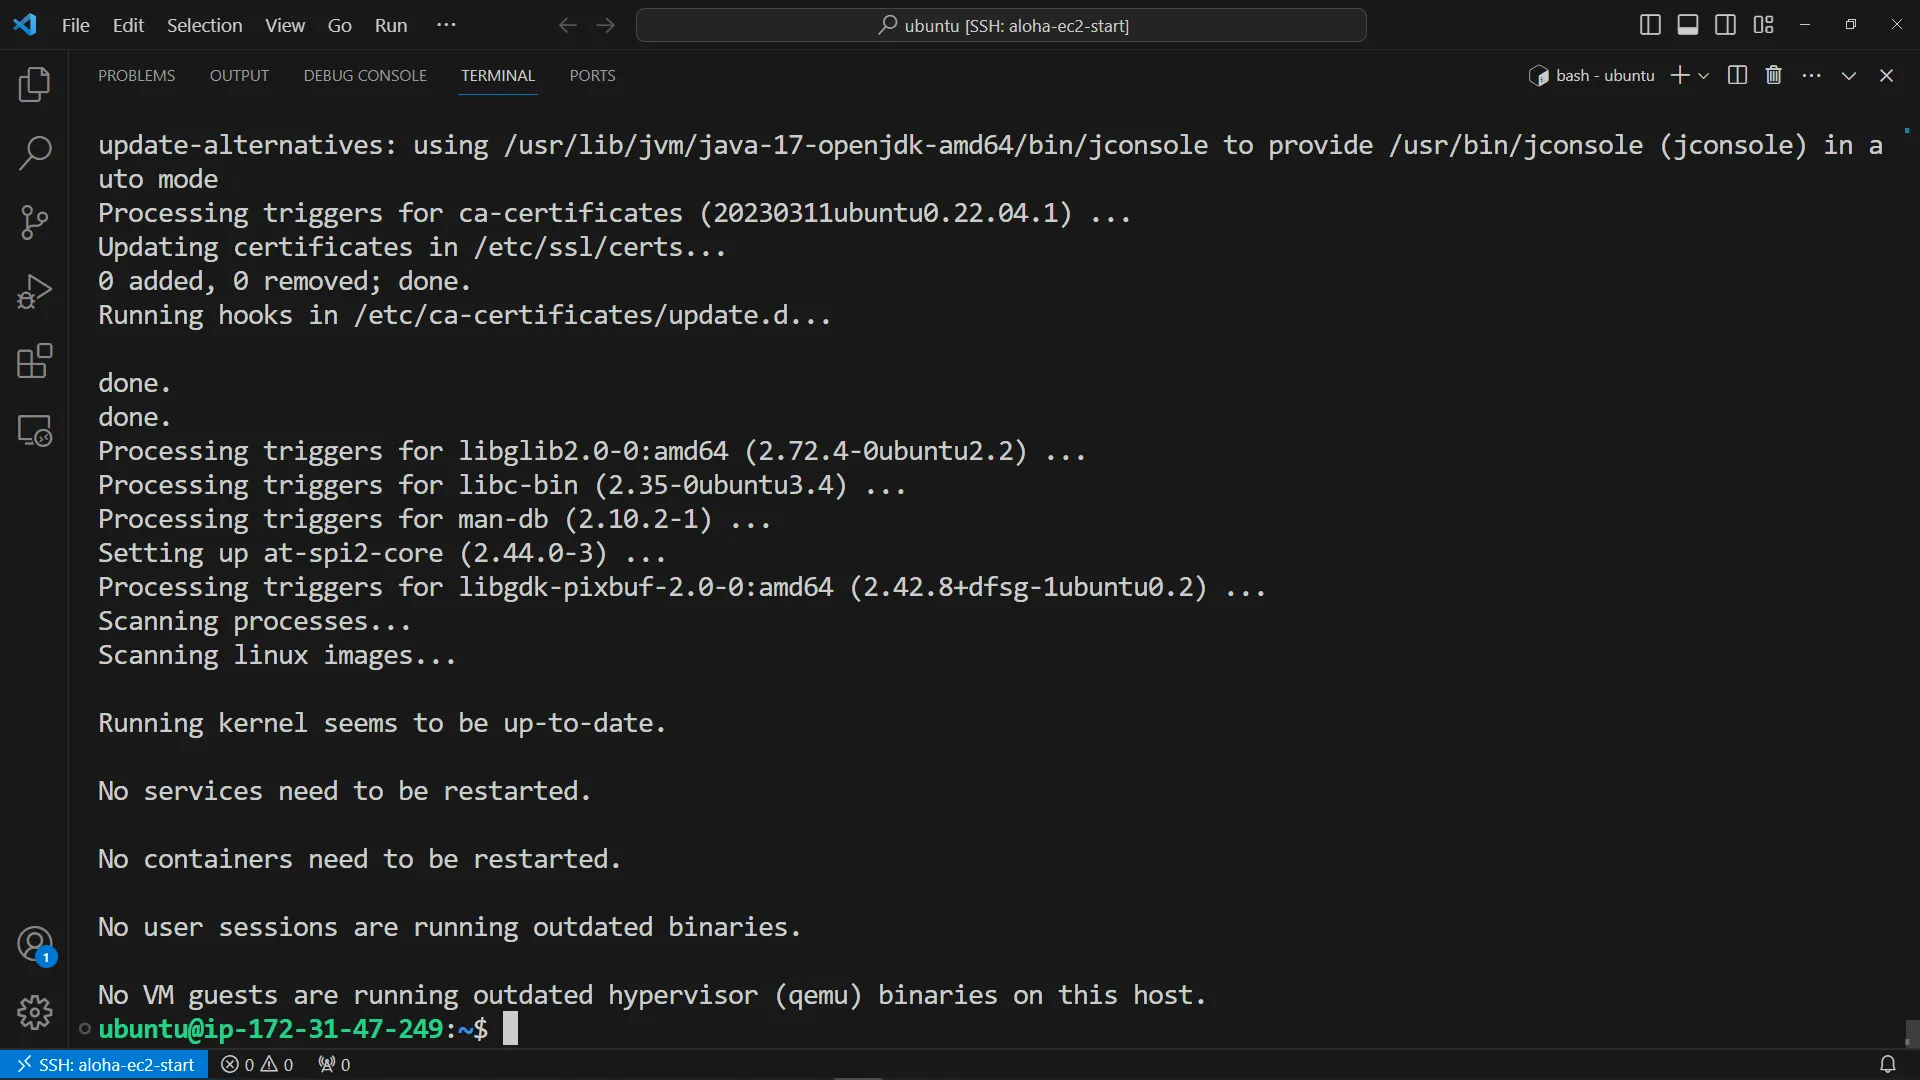This screenshot has height=1080, width=1920.
Task: Kill terminal with trash icon
Action: click(1774, 75)
